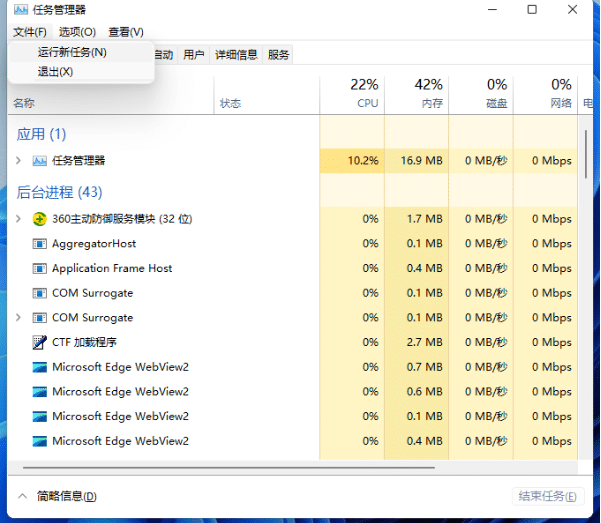
Task: Click the 2.7 MB memory cell
Action: point(417,342)
